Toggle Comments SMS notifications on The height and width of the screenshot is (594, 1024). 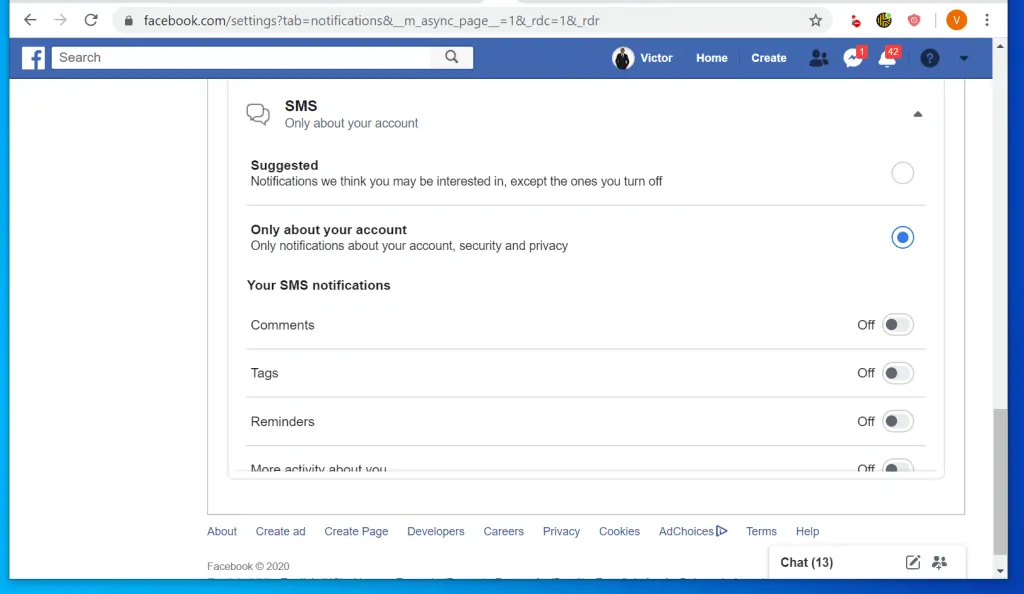point(897,324)
